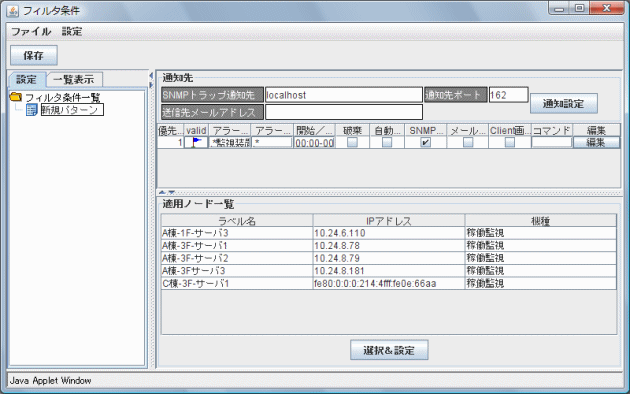Select the A棟-1F-サーバ3 row label
The width and height of the screenshot is (630, 394).
pyautogui.click(x=195, y=233)
